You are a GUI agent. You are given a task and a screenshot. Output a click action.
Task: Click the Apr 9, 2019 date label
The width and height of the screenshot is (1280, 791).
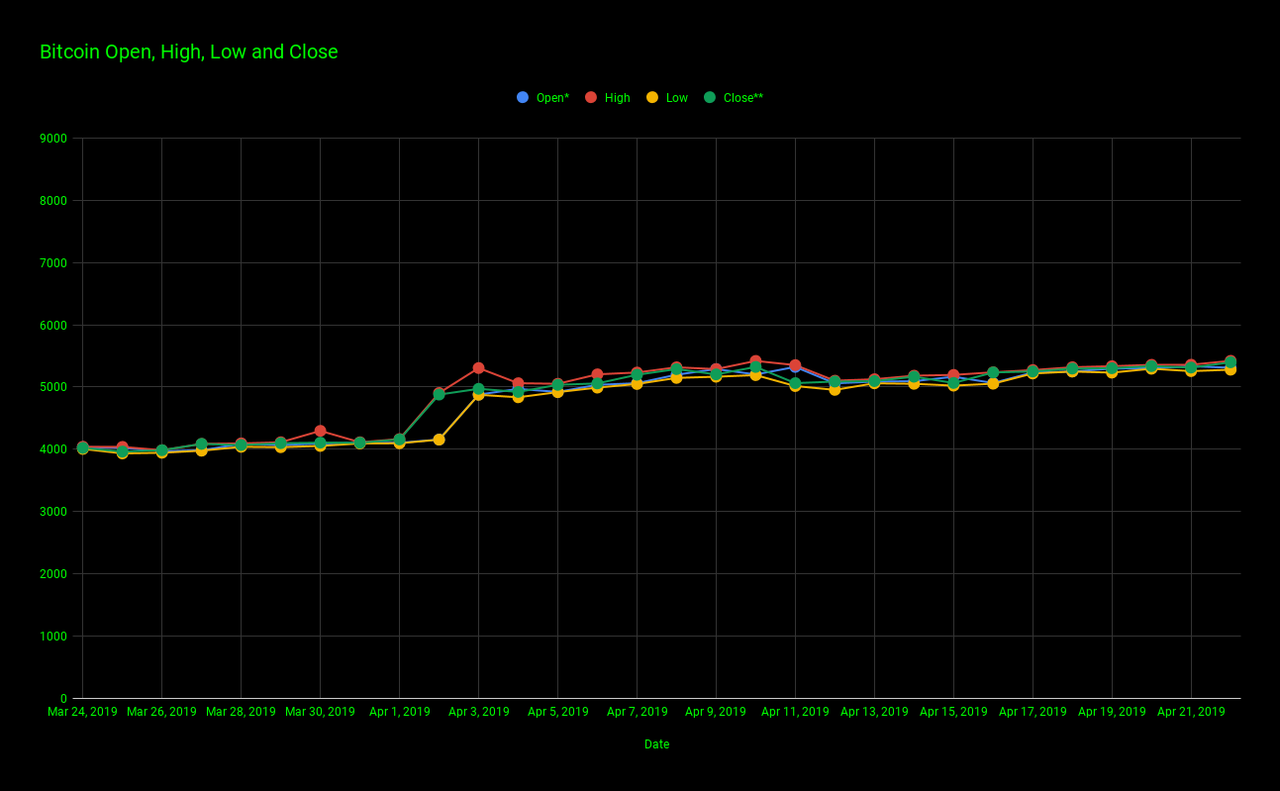[716, 712]
